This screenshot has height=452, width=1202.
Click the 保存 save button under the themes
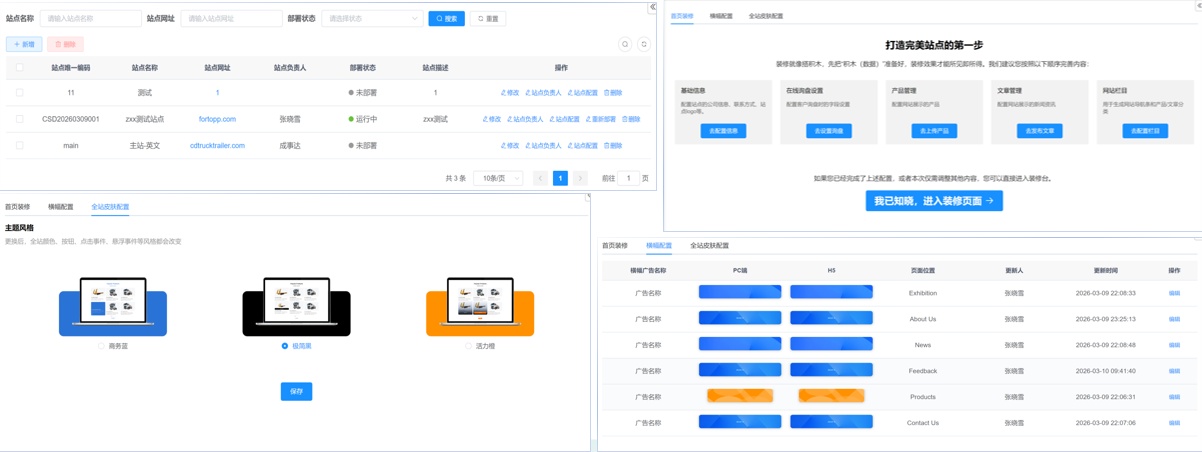[x=296, y=391]
